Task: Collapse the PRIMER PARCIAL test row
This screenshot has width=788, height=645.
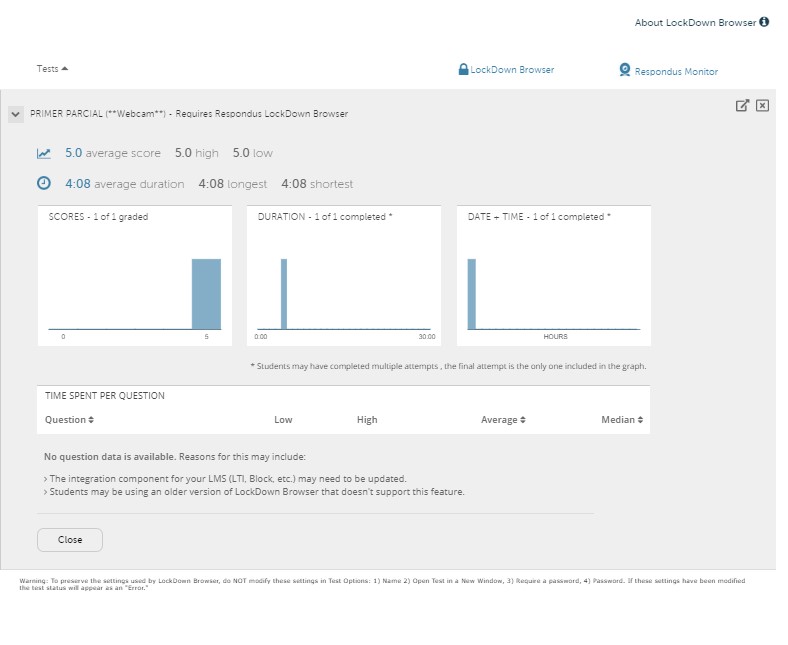Action: click(15, 115)
